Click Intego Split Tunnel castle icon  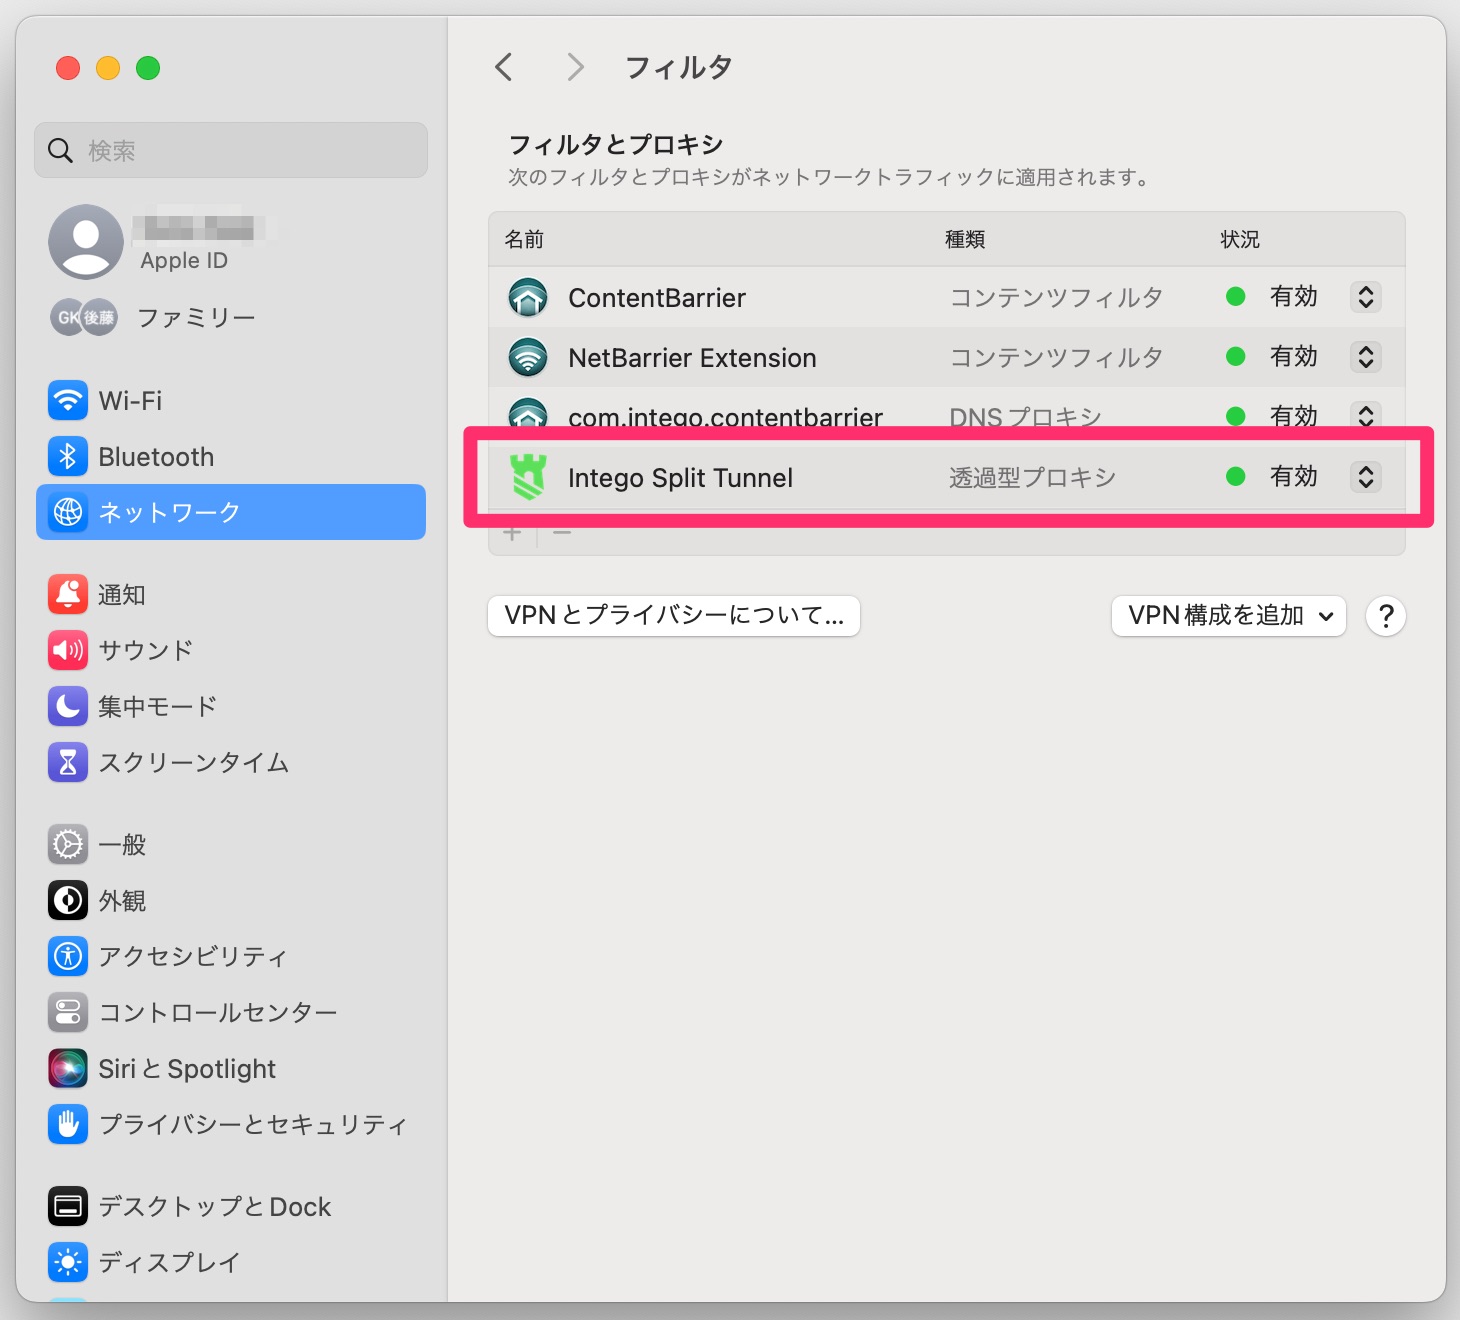[x=528, y=477]
